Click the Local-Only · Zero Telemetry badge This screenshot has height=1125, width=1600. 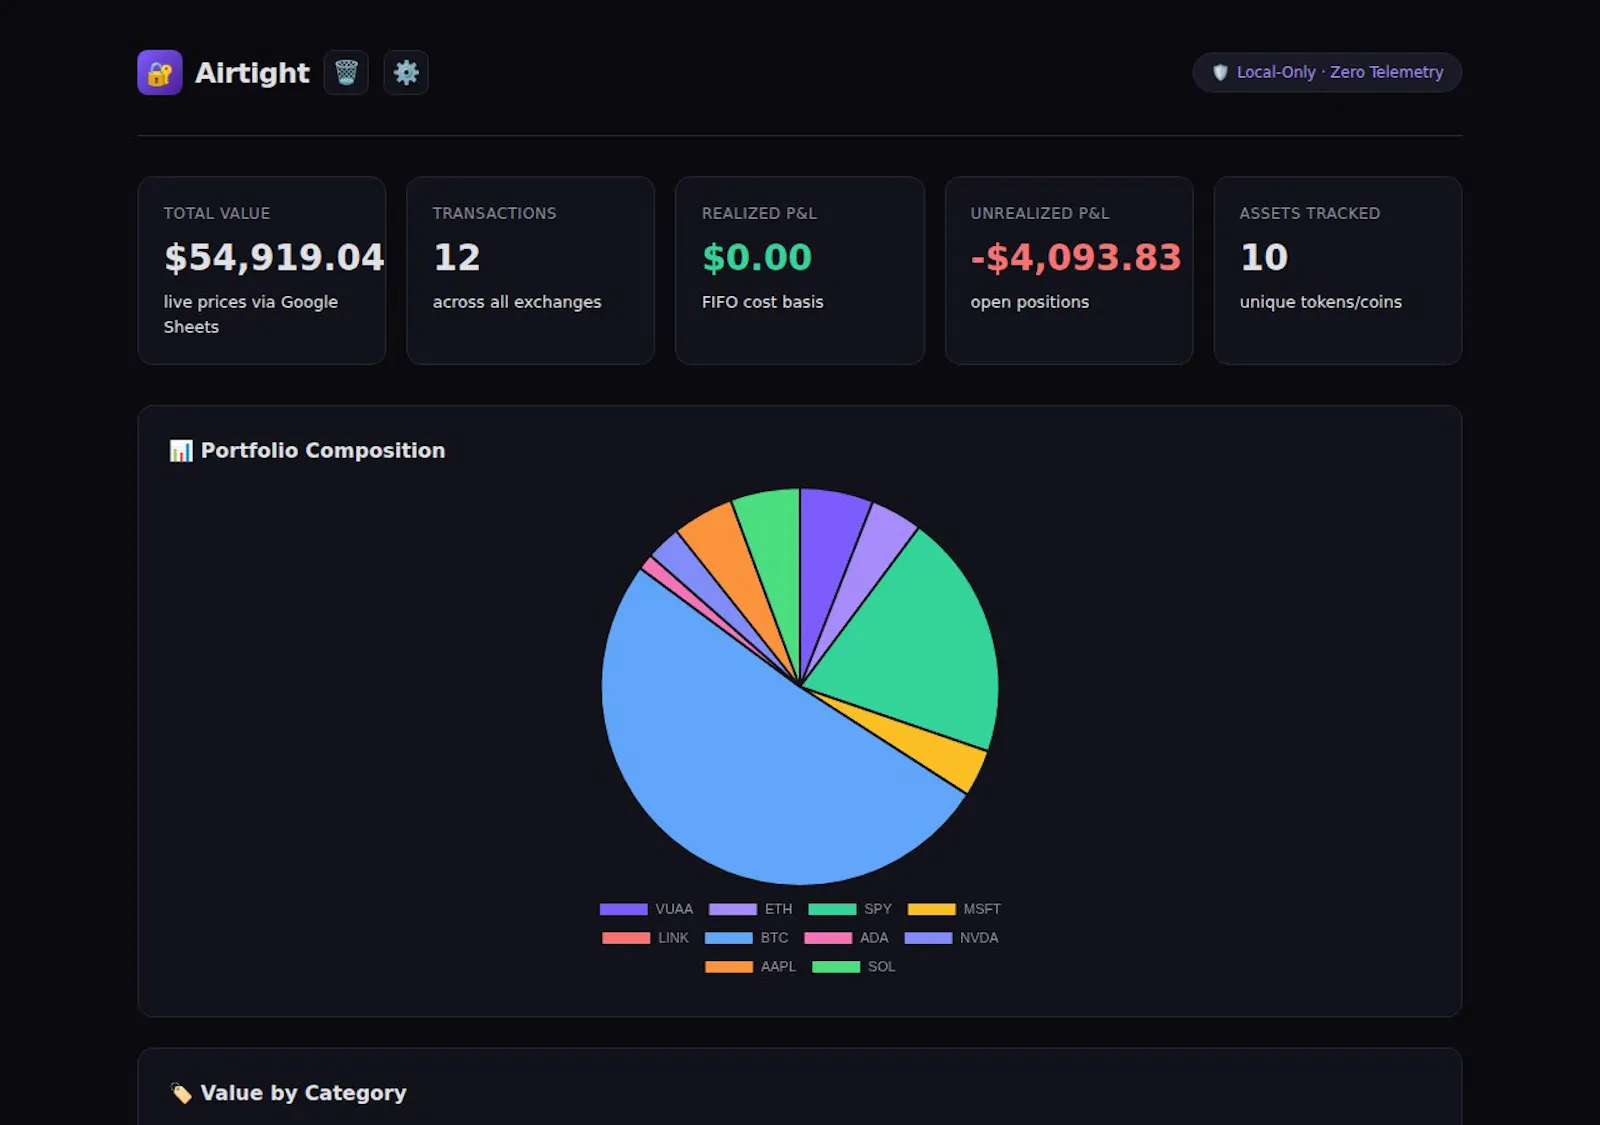[x=1327, y=72]
